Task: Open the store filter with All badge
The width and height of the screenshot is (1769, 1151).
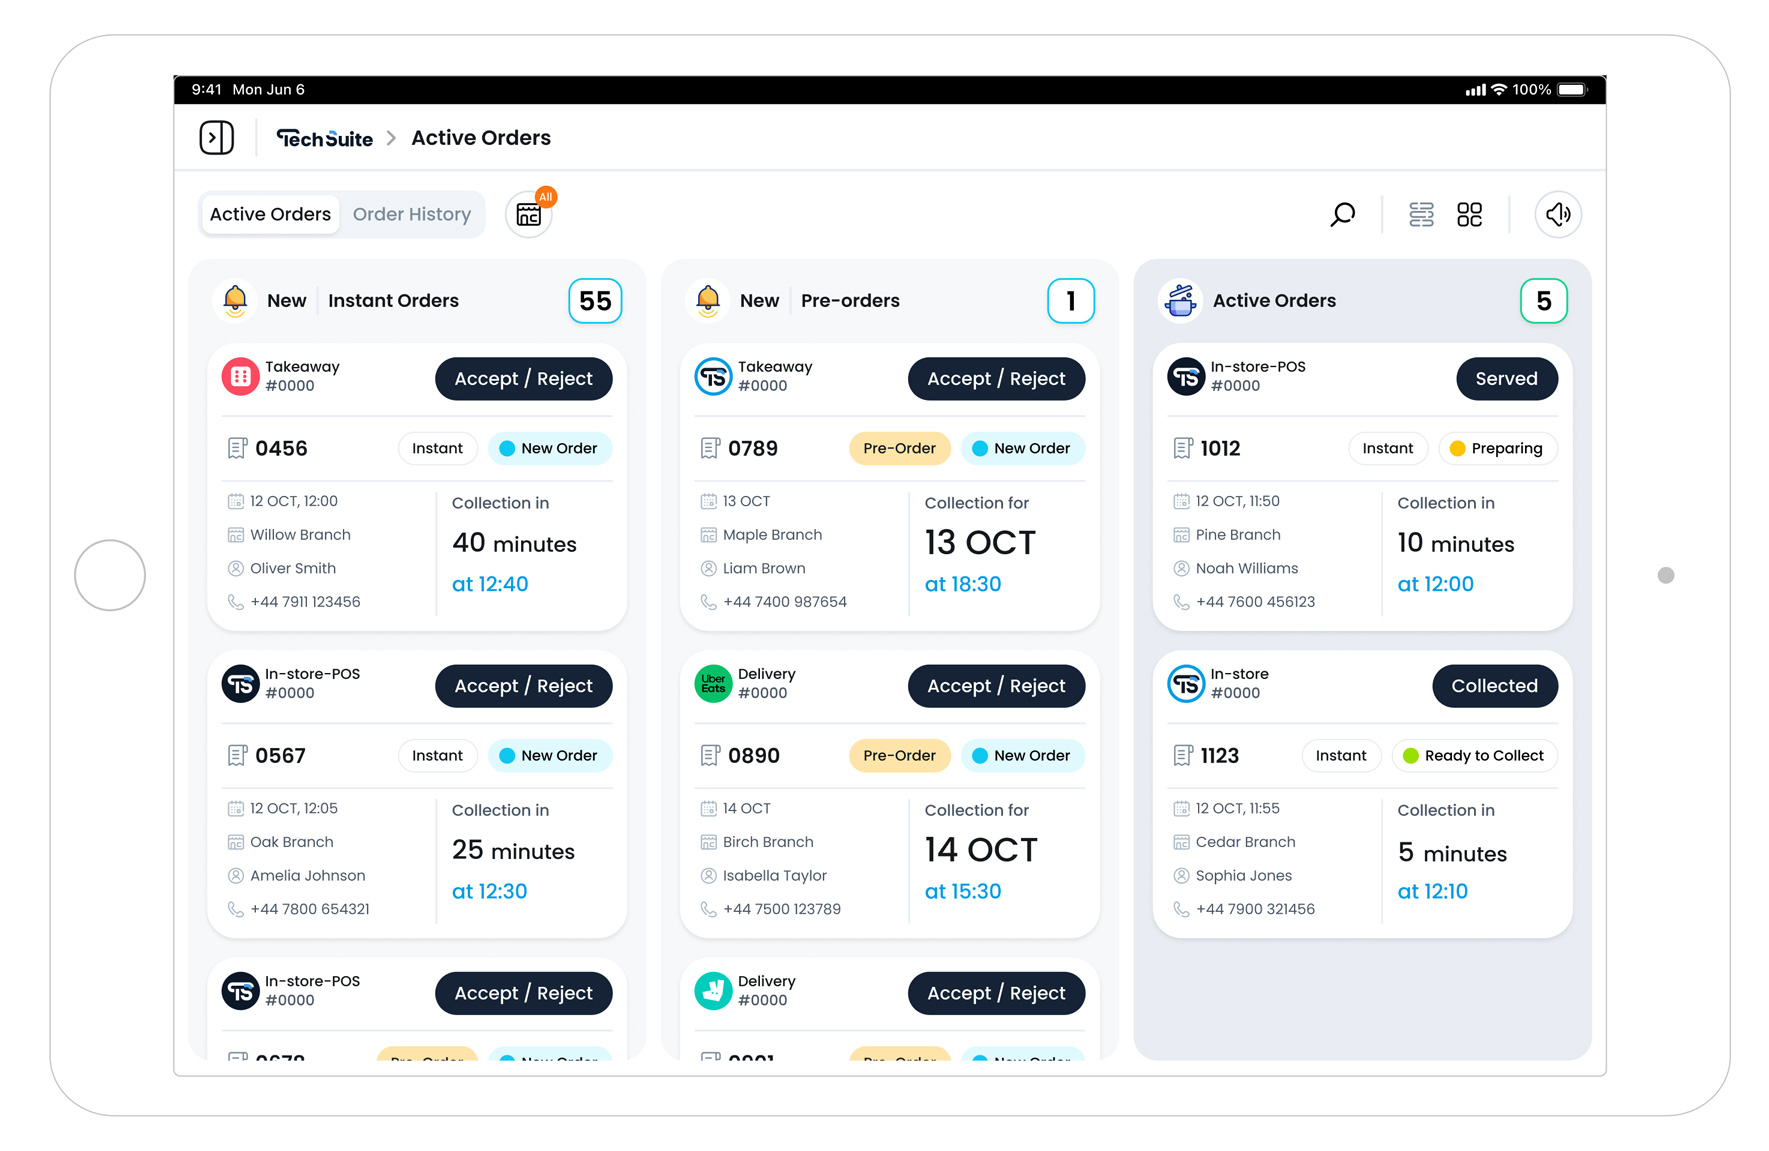Action: pos(529,213)
